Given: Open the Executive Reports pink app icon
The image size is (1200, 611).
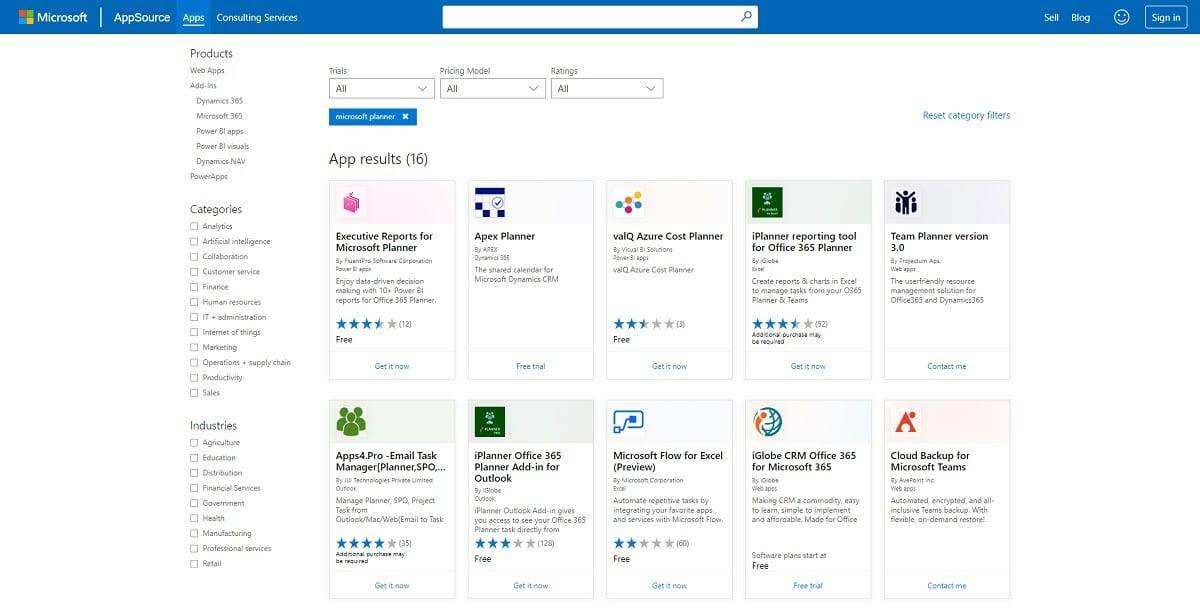Looking at the screenshot, I should 351,203.
